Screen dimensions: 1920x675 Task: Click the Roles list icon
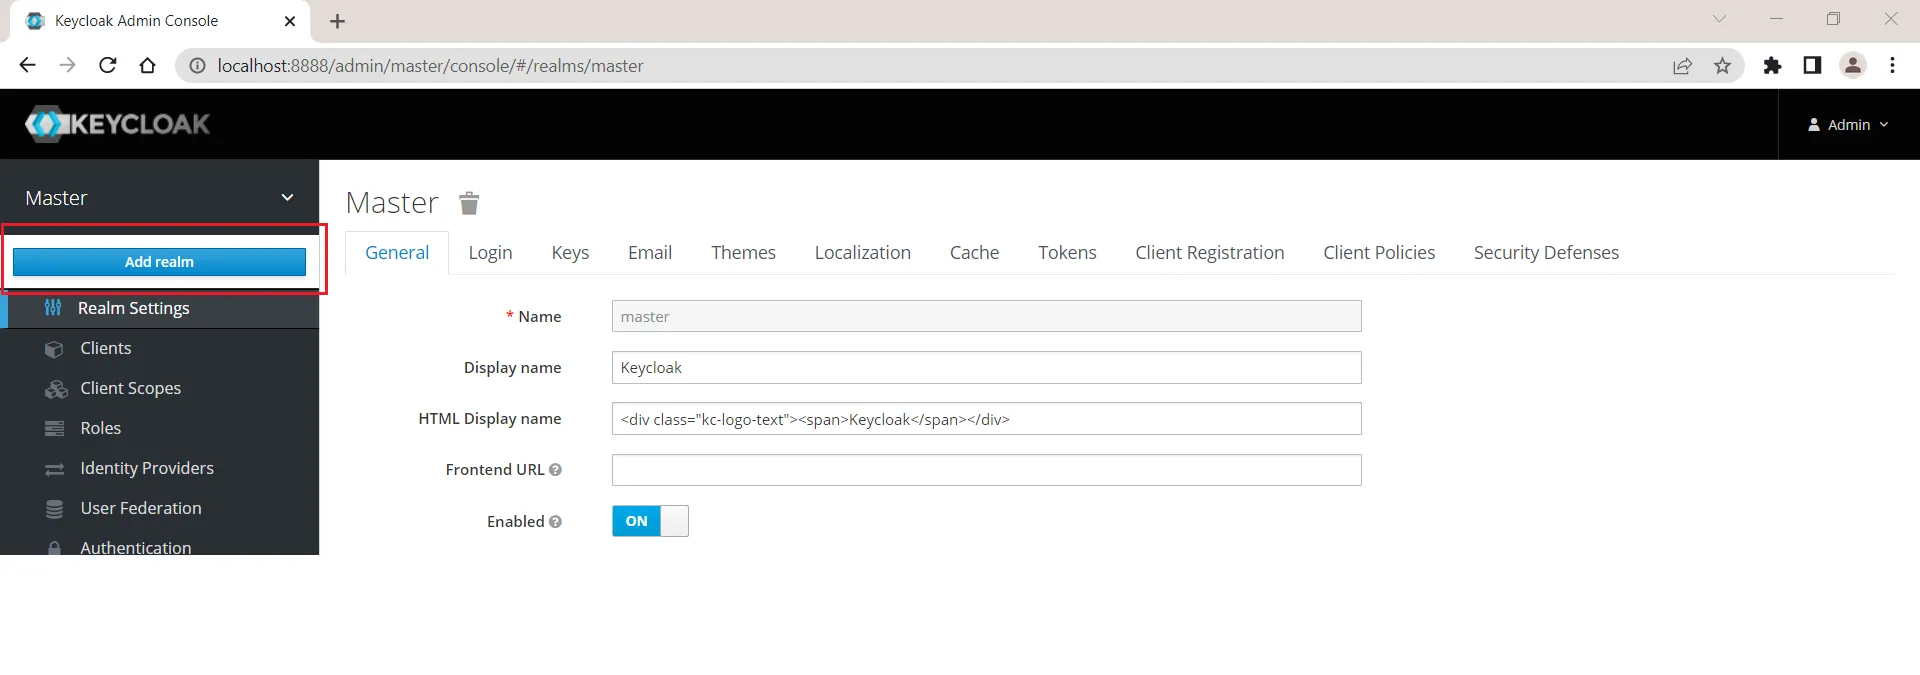pos(54,429)
